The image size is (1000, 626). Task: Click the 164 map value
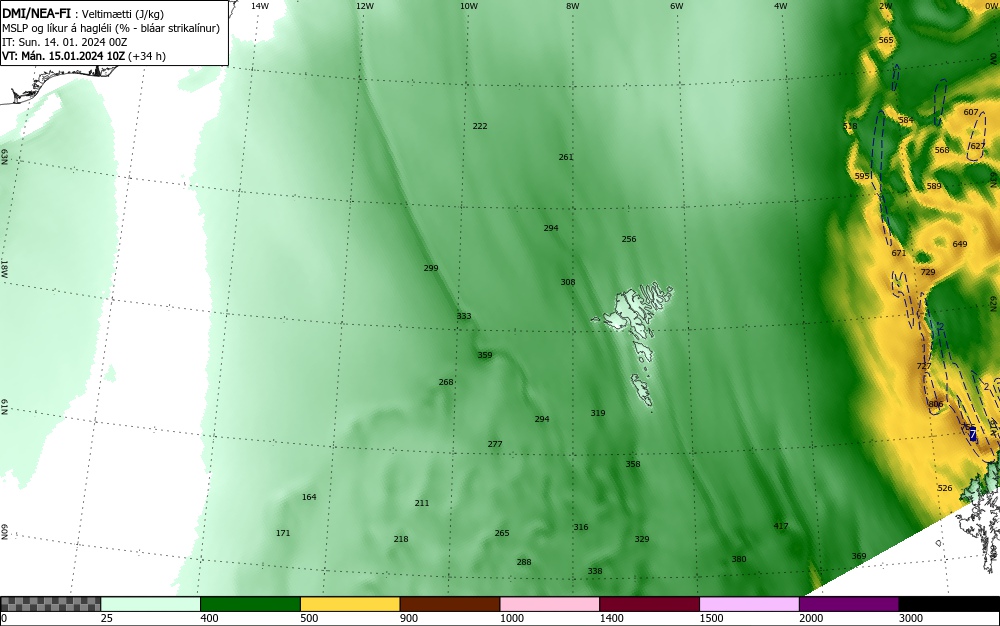[x=309, y=497]
